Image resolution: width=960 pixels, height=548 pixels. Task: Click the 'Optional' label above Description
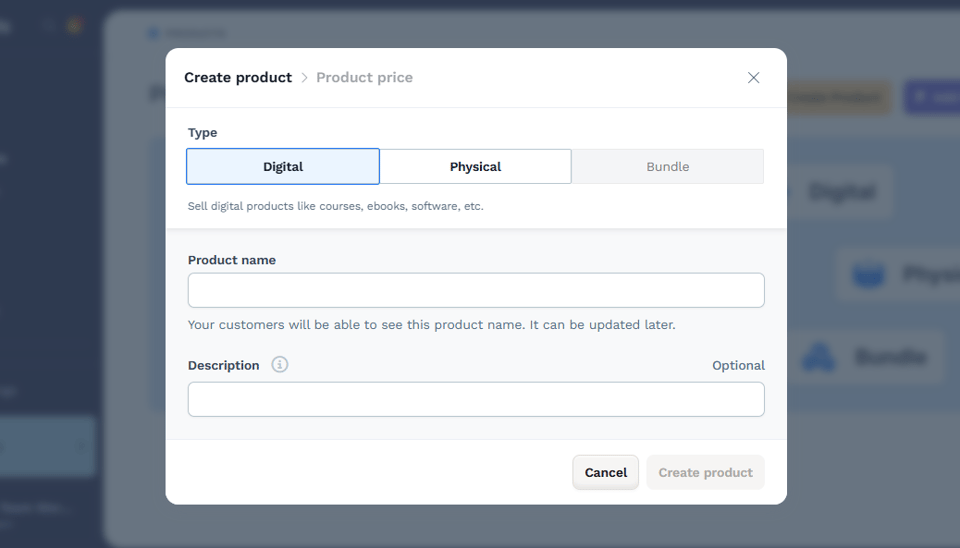point(738,366)
